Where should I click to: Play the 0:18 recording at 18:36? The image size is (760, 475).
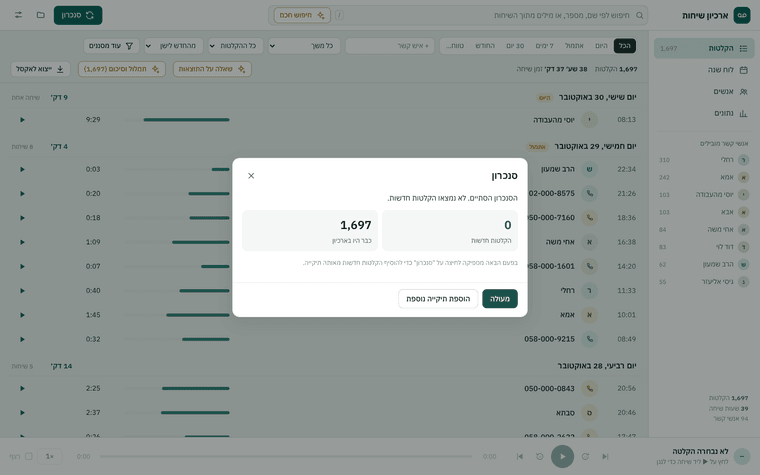pyautogui.click(x=22, y=218)
